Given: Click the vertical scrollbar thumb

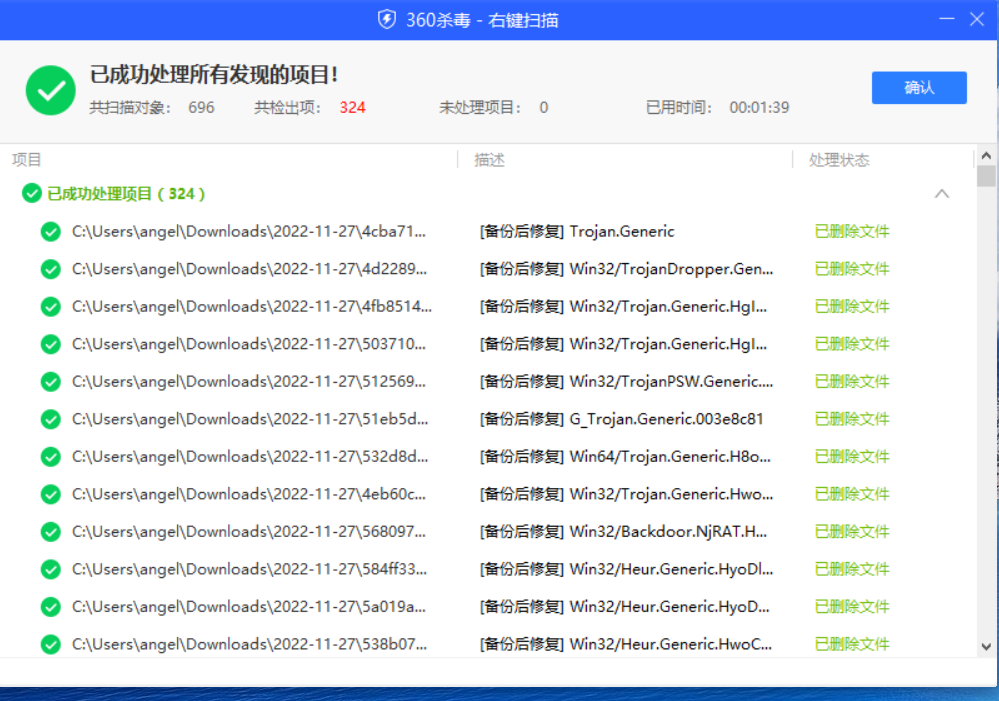Looking at the screenshot, I should point(986,176).
